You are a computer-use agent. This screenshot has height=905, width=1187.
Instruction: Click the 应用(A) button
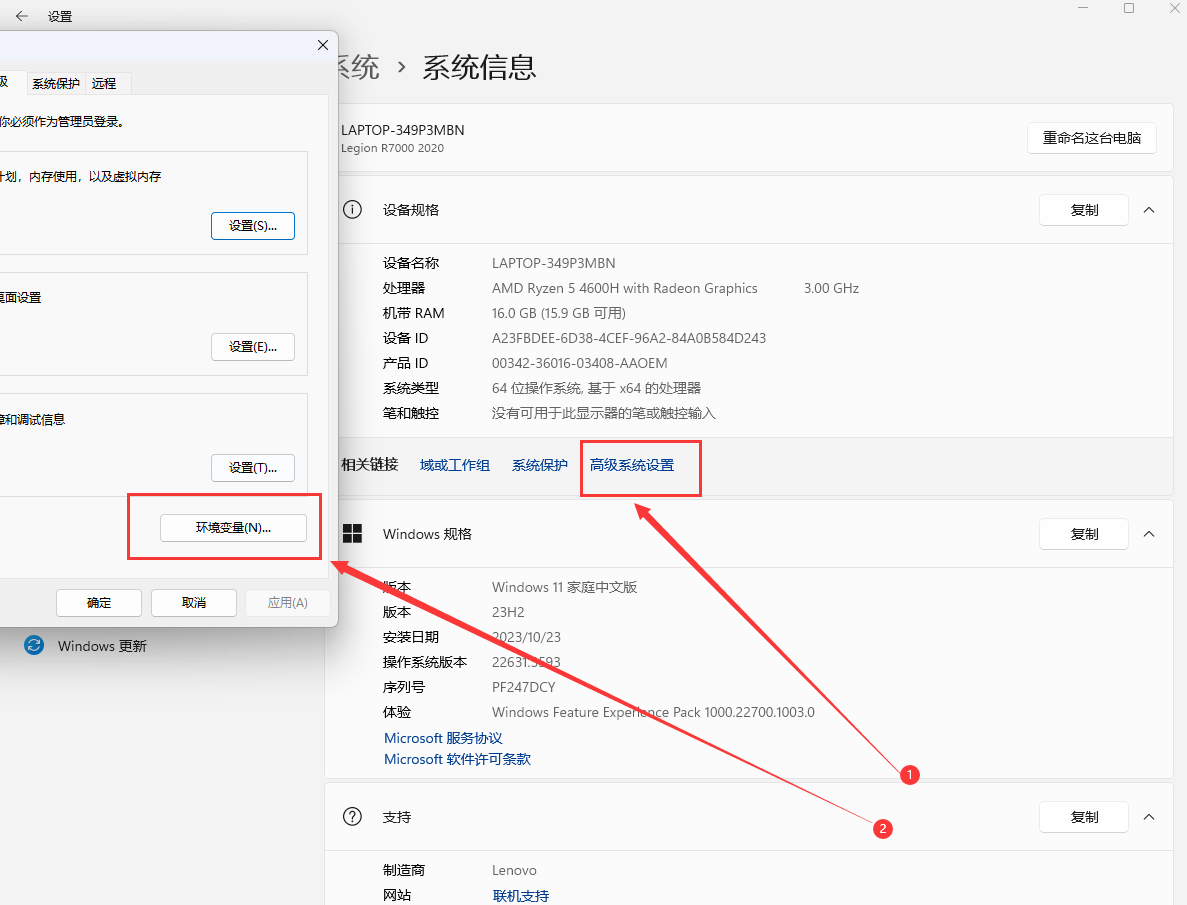pyautogui.click(x=288, y=603)
